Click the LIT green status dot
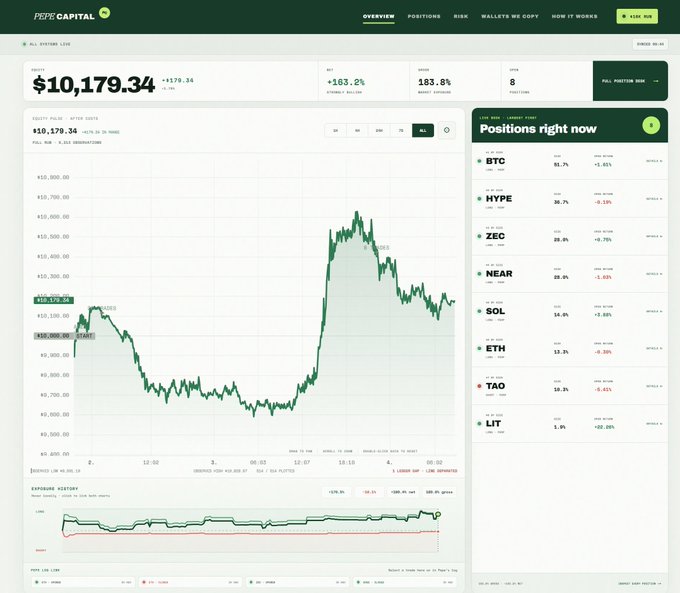The image size is (680, 593). [x=479, y=424]
